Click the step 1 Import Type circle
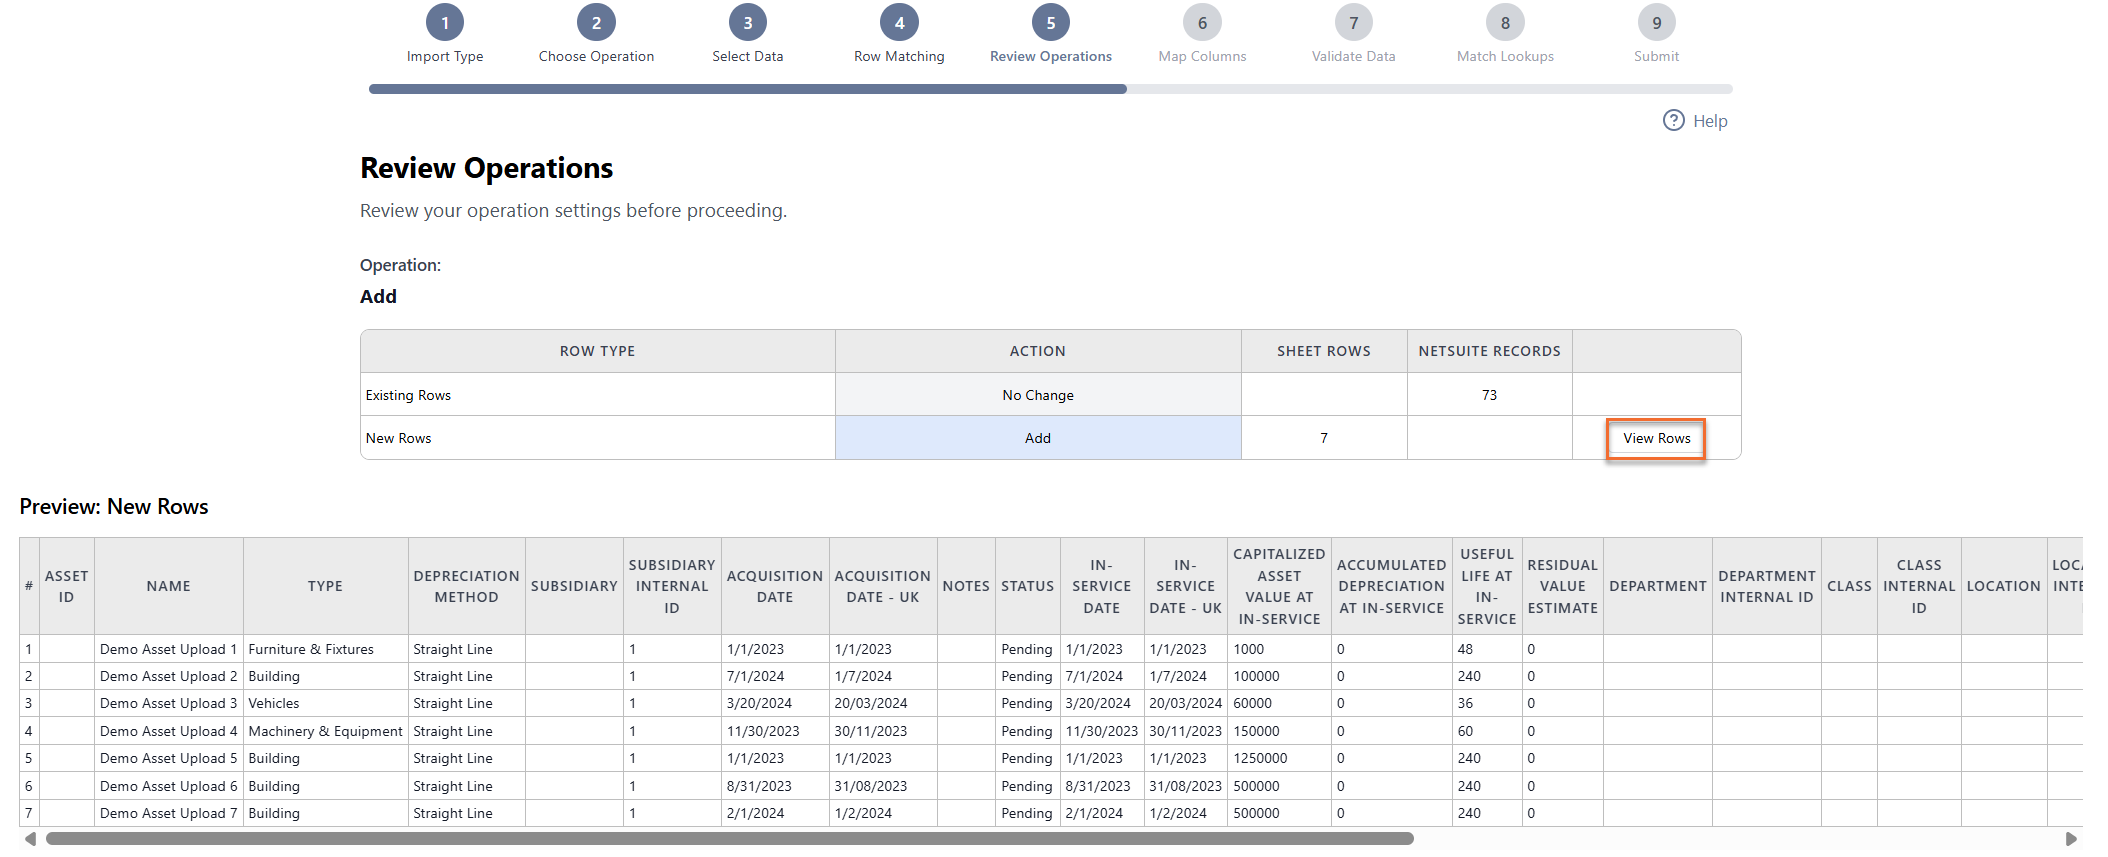The image size is (2108, 857). coord(445,23)
